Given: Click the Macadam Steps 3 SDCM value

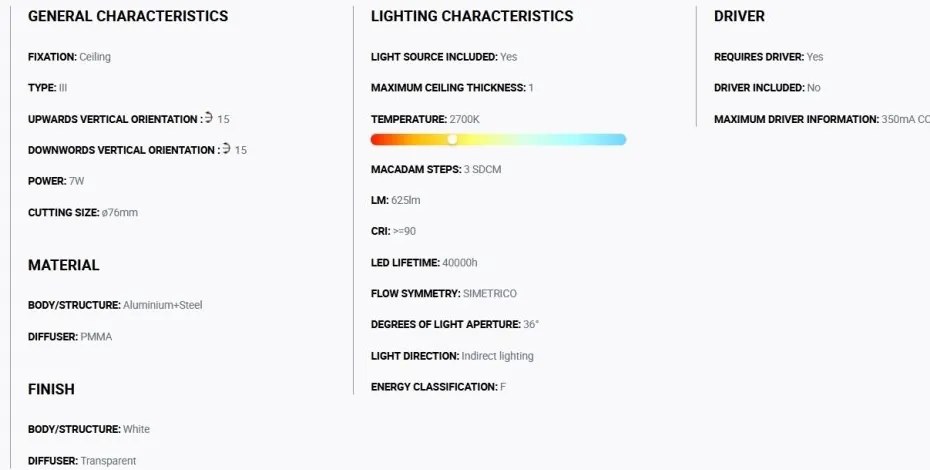Looking at the screenshot, I should [482, 169].
